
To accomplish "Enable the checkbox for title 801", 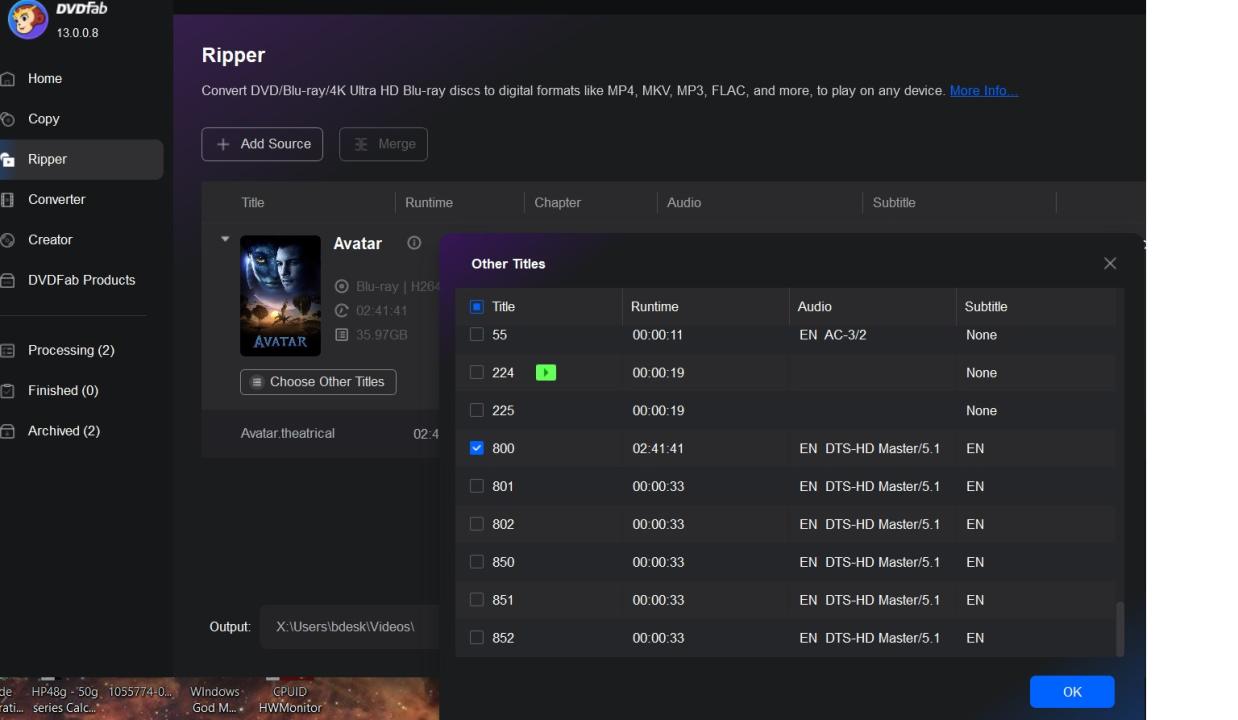I will 477,486.
